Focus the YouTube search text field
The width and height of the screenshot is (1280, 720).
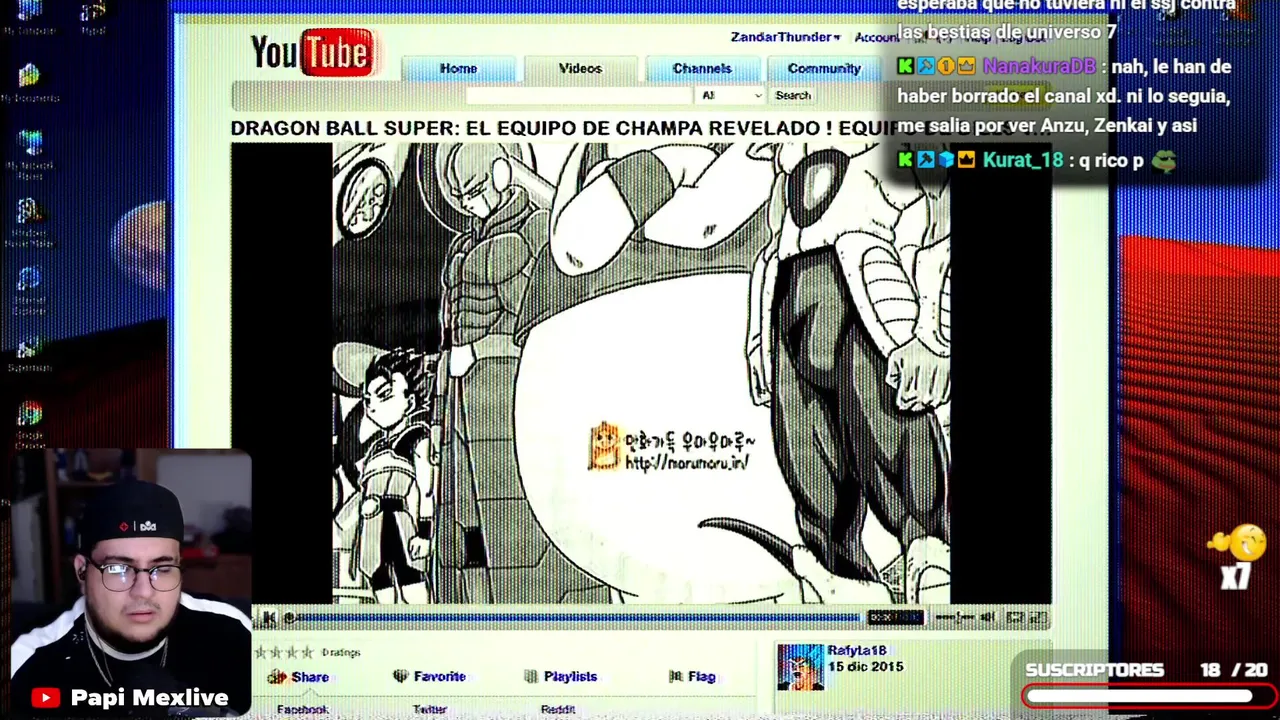point(578,95)
